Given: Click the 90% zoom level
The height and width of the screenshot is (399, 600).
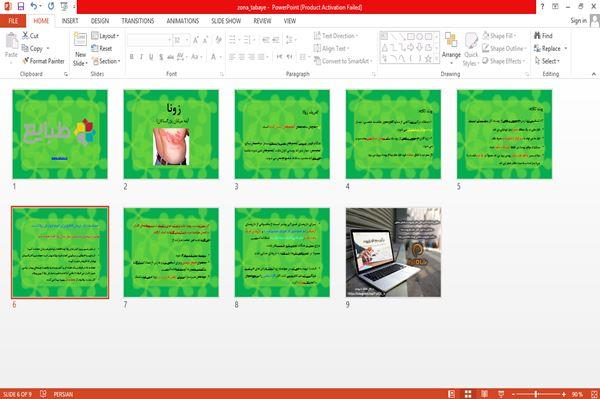Looking at the screenshot, I should point(577,394).
